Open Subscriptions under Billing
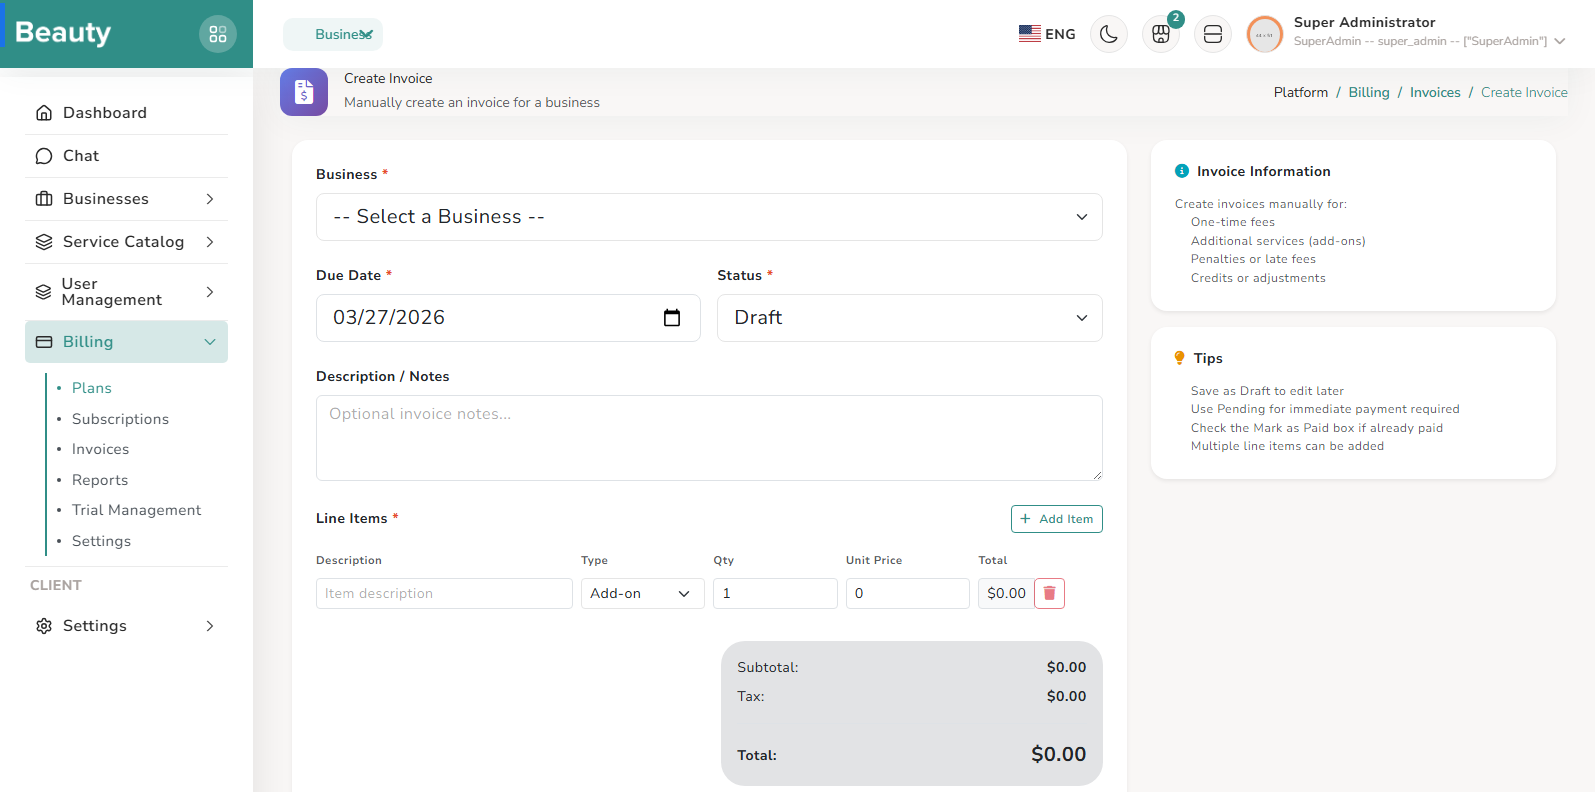This screenshot has height=792, width=1595. [x=120, y=419]
